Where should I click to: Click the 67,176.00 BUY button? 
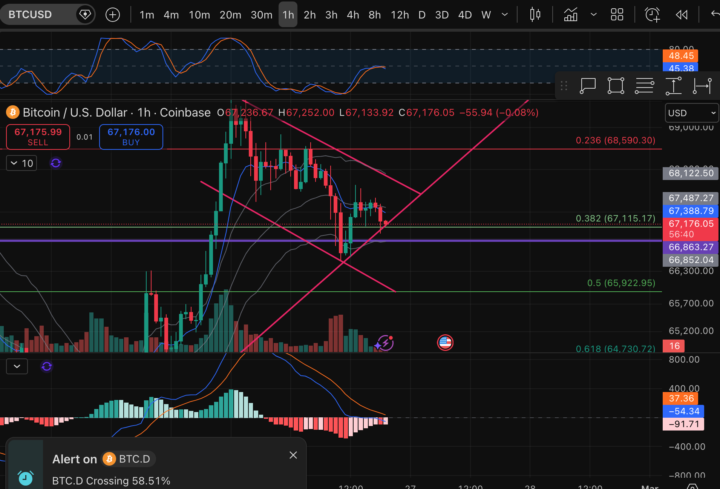pos(131,137)
